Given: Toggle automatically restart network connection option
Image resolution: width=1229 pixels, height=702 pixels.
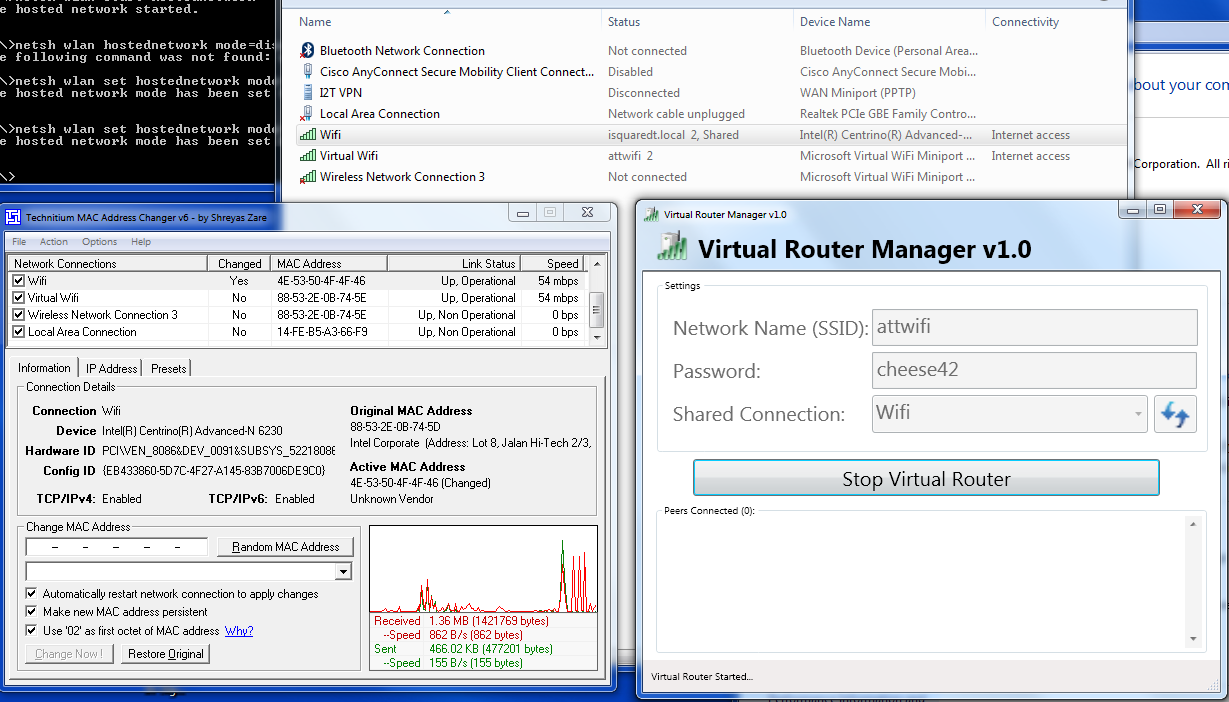Looking at the screenshot, I should [32, 594].
